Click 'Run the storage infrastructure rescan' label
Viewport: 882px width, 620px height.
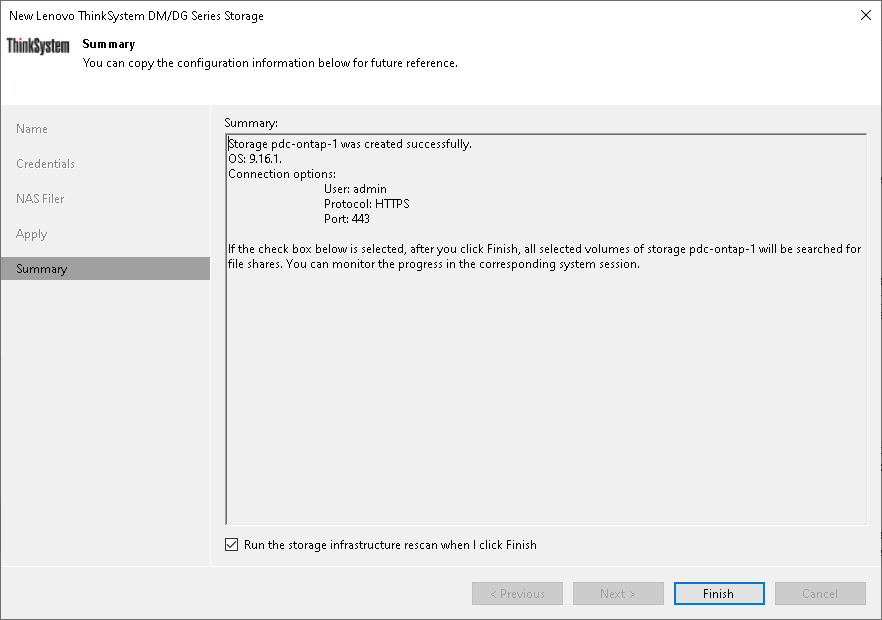pos(390,545)
